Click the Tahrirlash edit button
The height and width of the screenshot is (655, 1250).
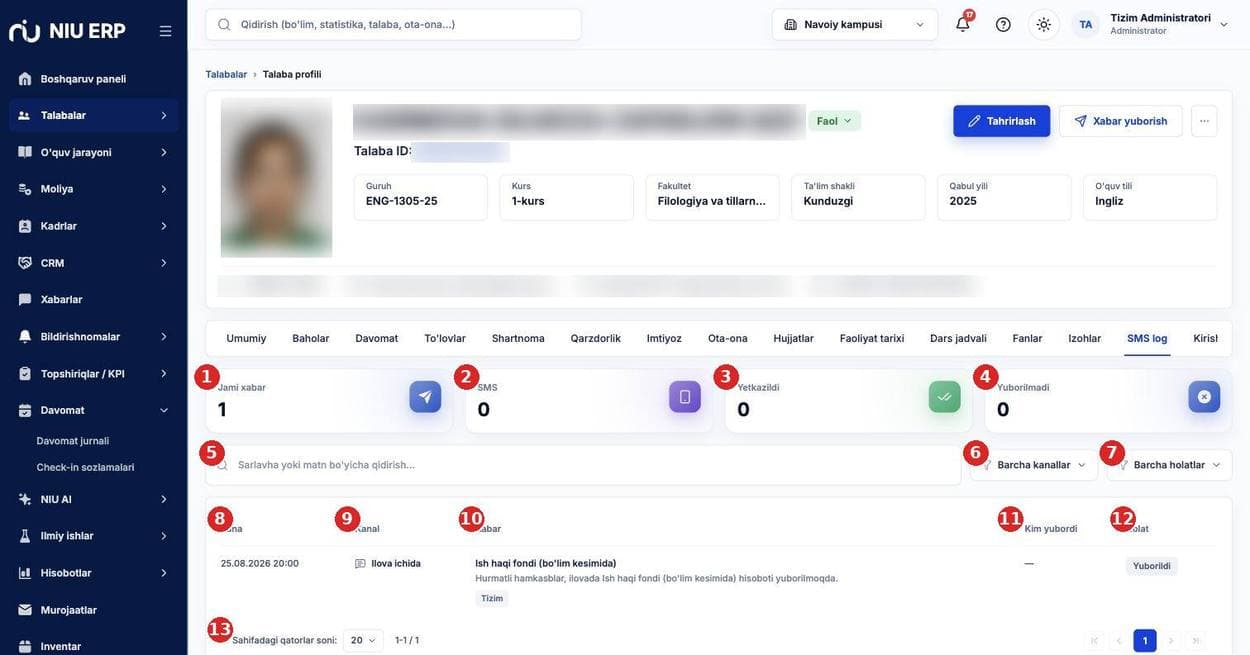point(1002,121)
